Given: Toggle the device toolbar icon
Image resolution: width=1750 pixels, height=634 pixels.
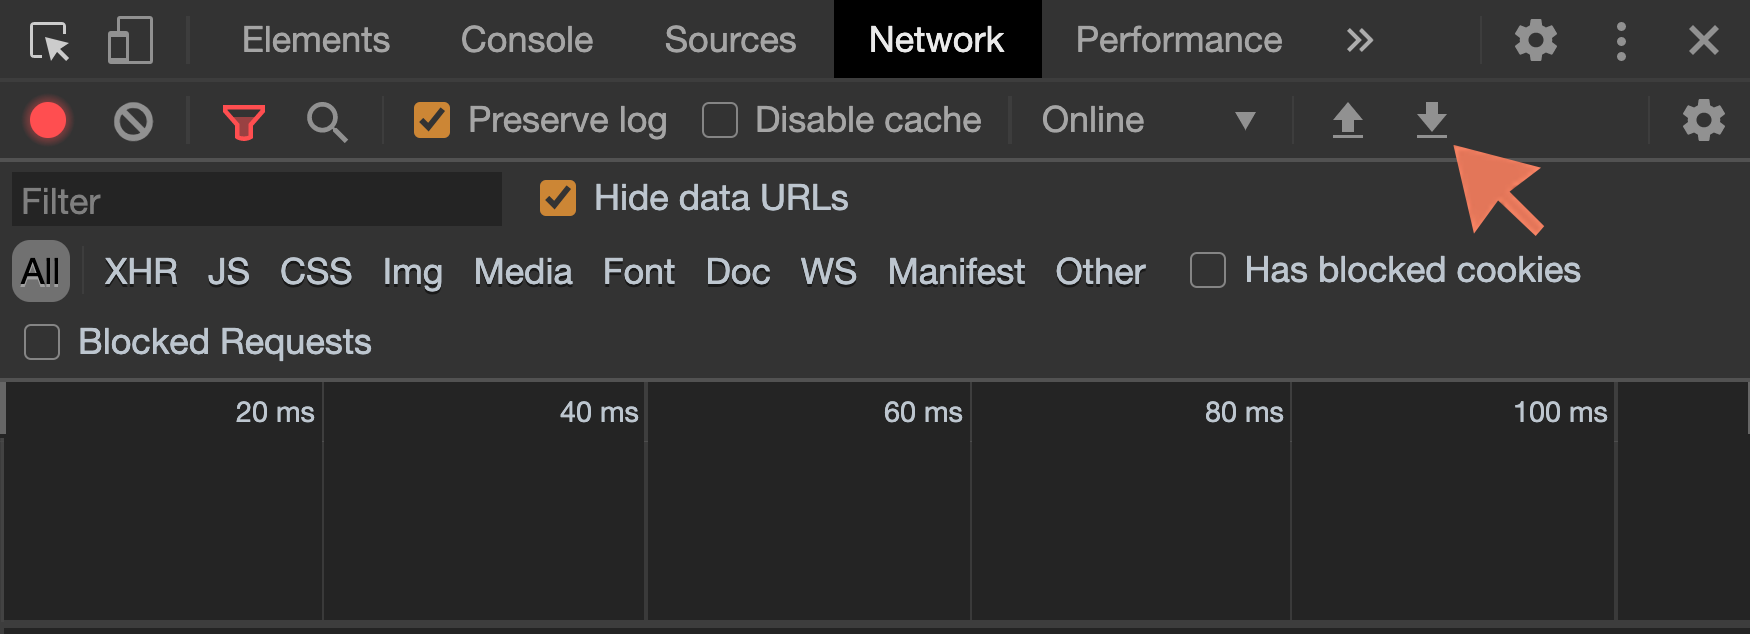Looking at the screenshot, I should click(130, 41).
